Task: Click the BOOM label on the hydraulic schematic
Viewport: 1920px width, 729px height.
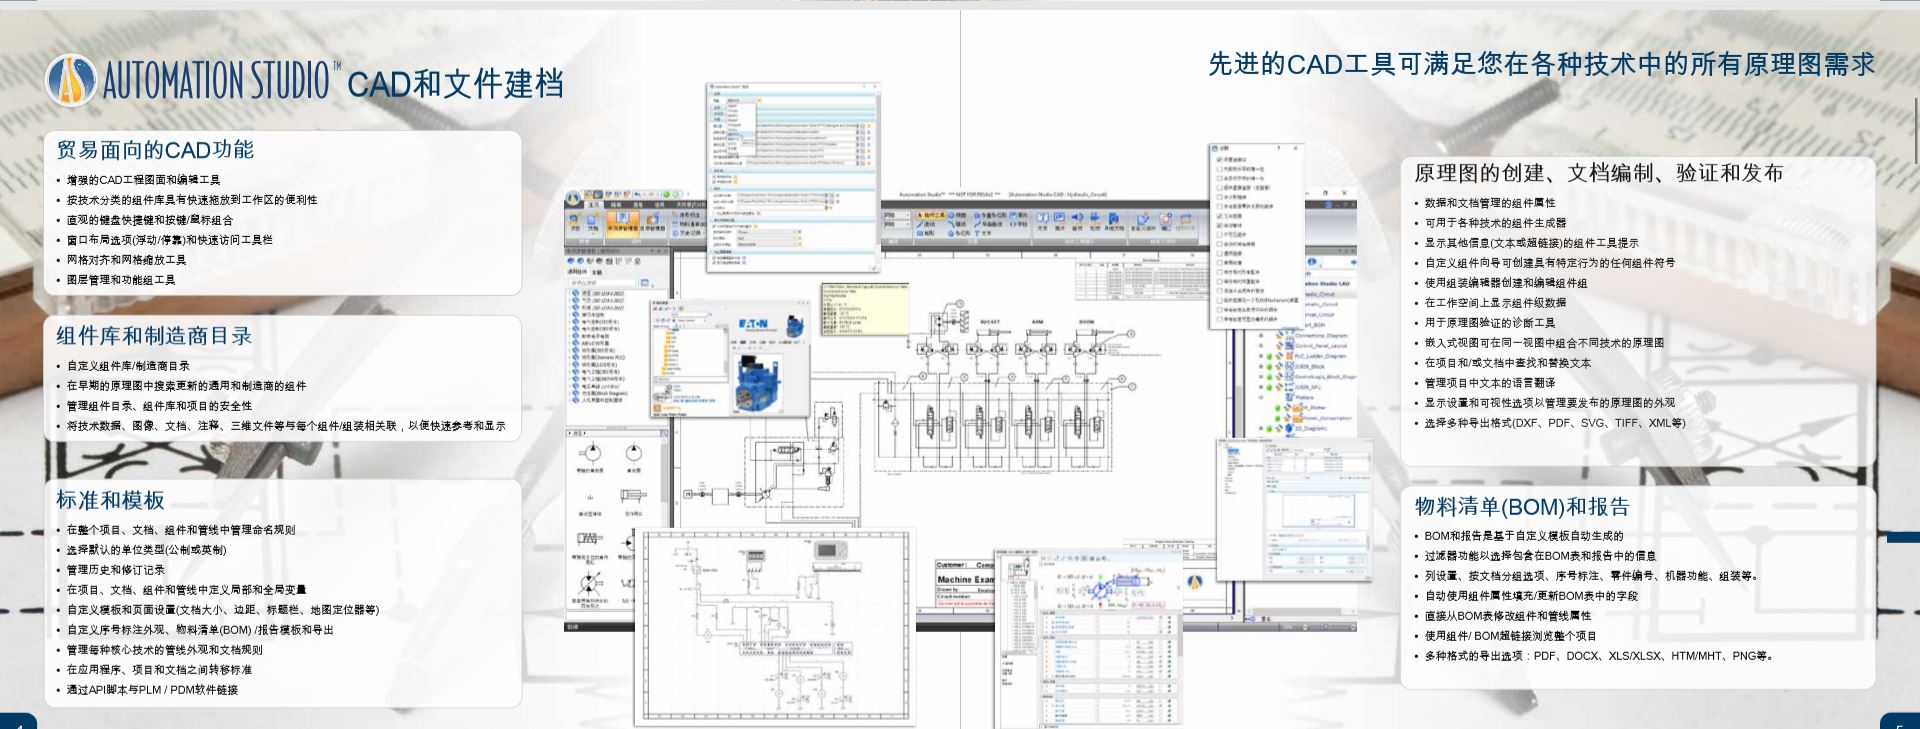Action: coord(1087,322)
